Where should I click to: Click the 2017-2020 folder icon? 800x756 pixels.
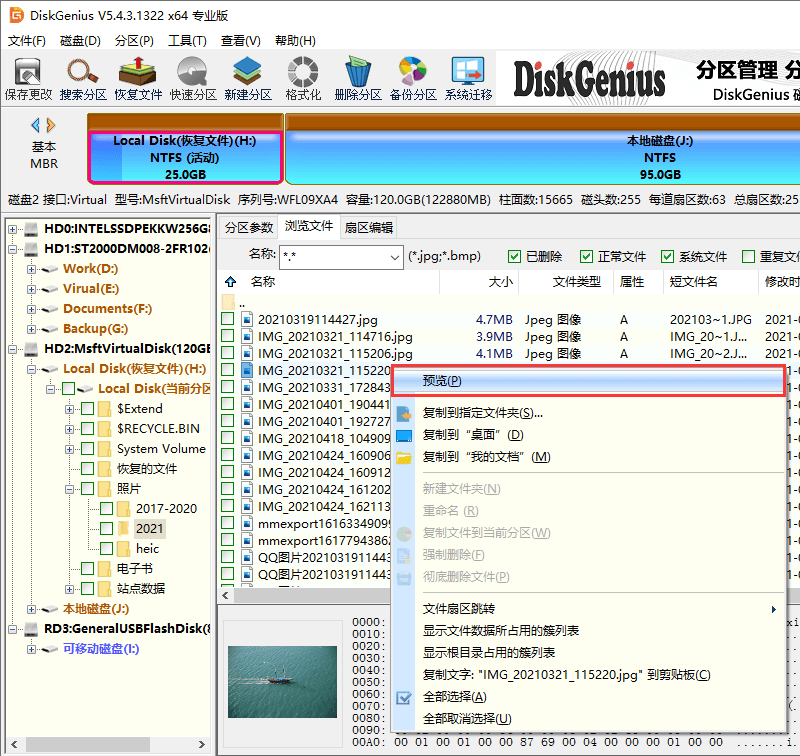click(x=123, y=509)
